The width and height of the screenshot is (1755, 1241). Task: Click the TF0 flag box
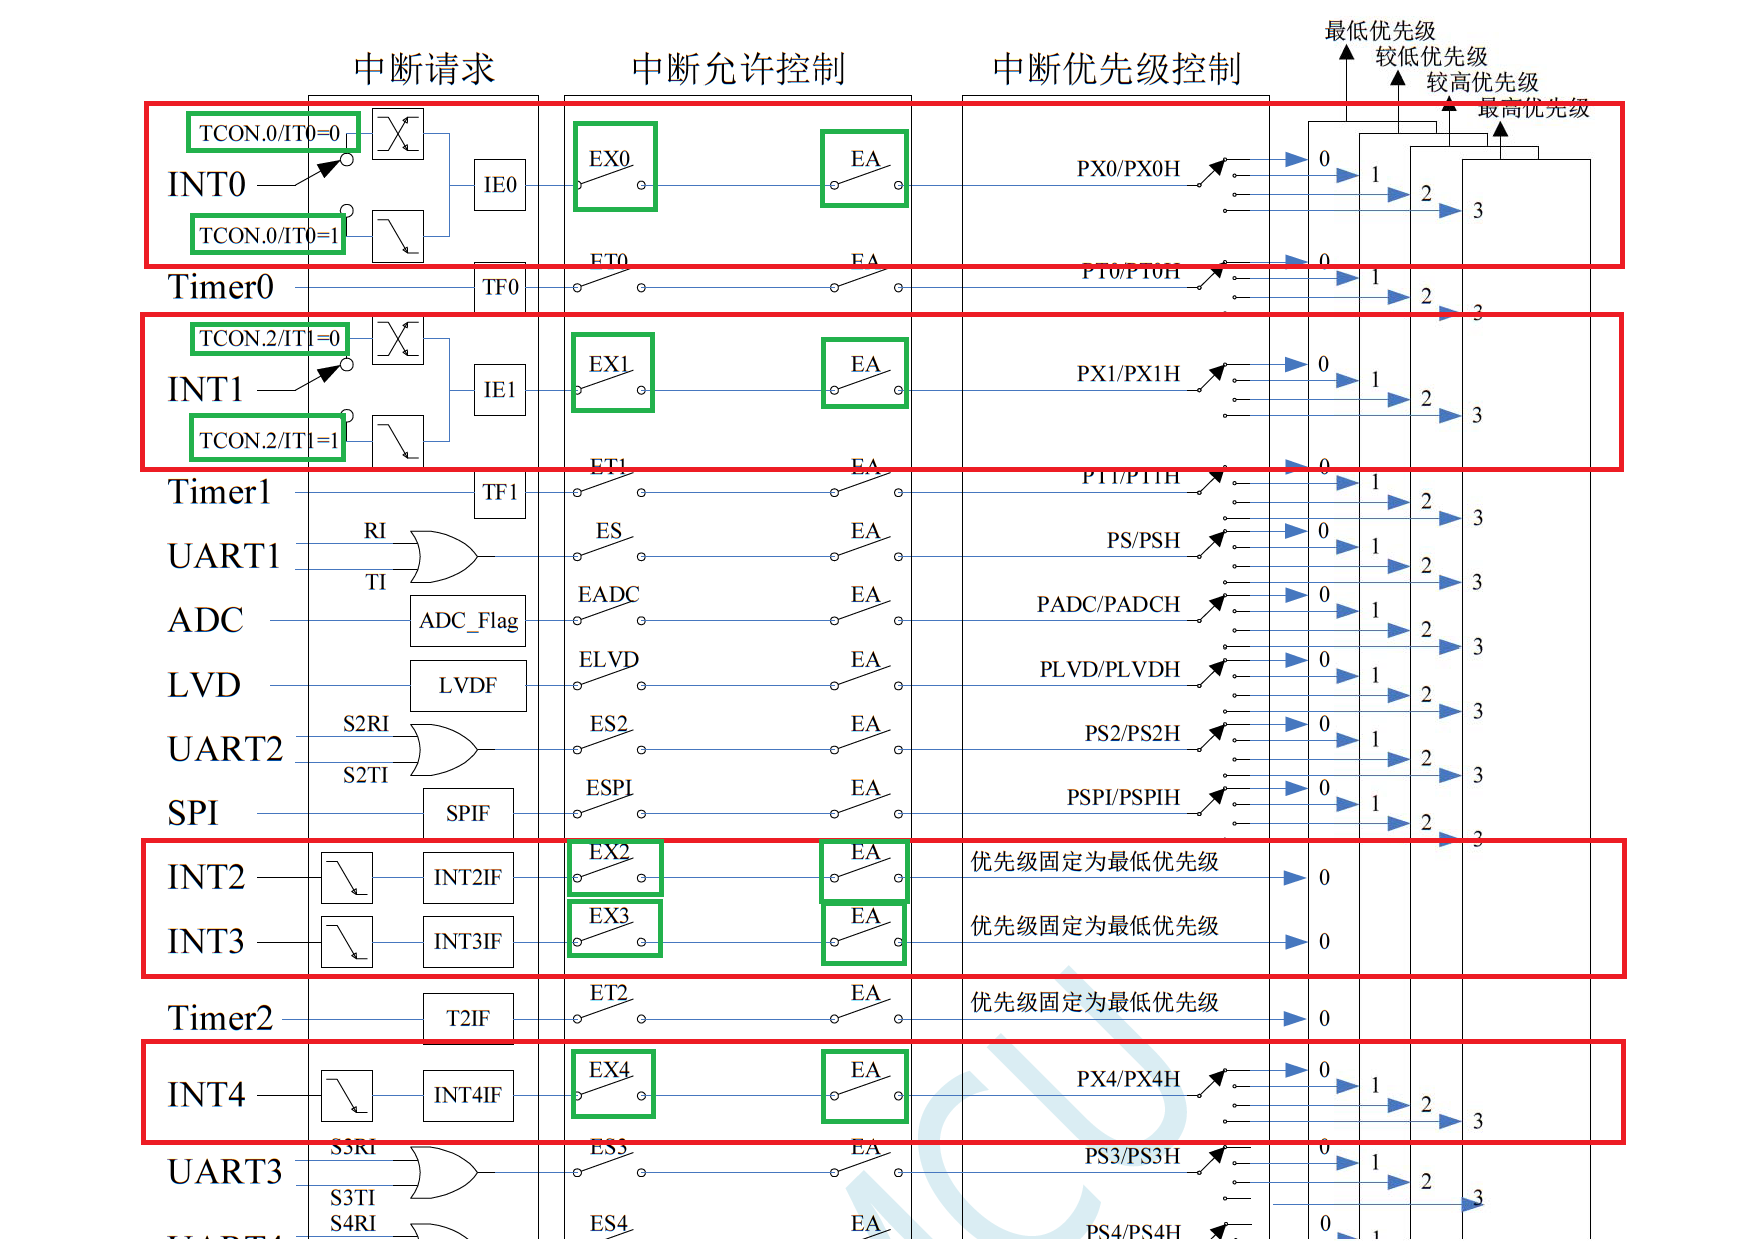pos(500,288)
